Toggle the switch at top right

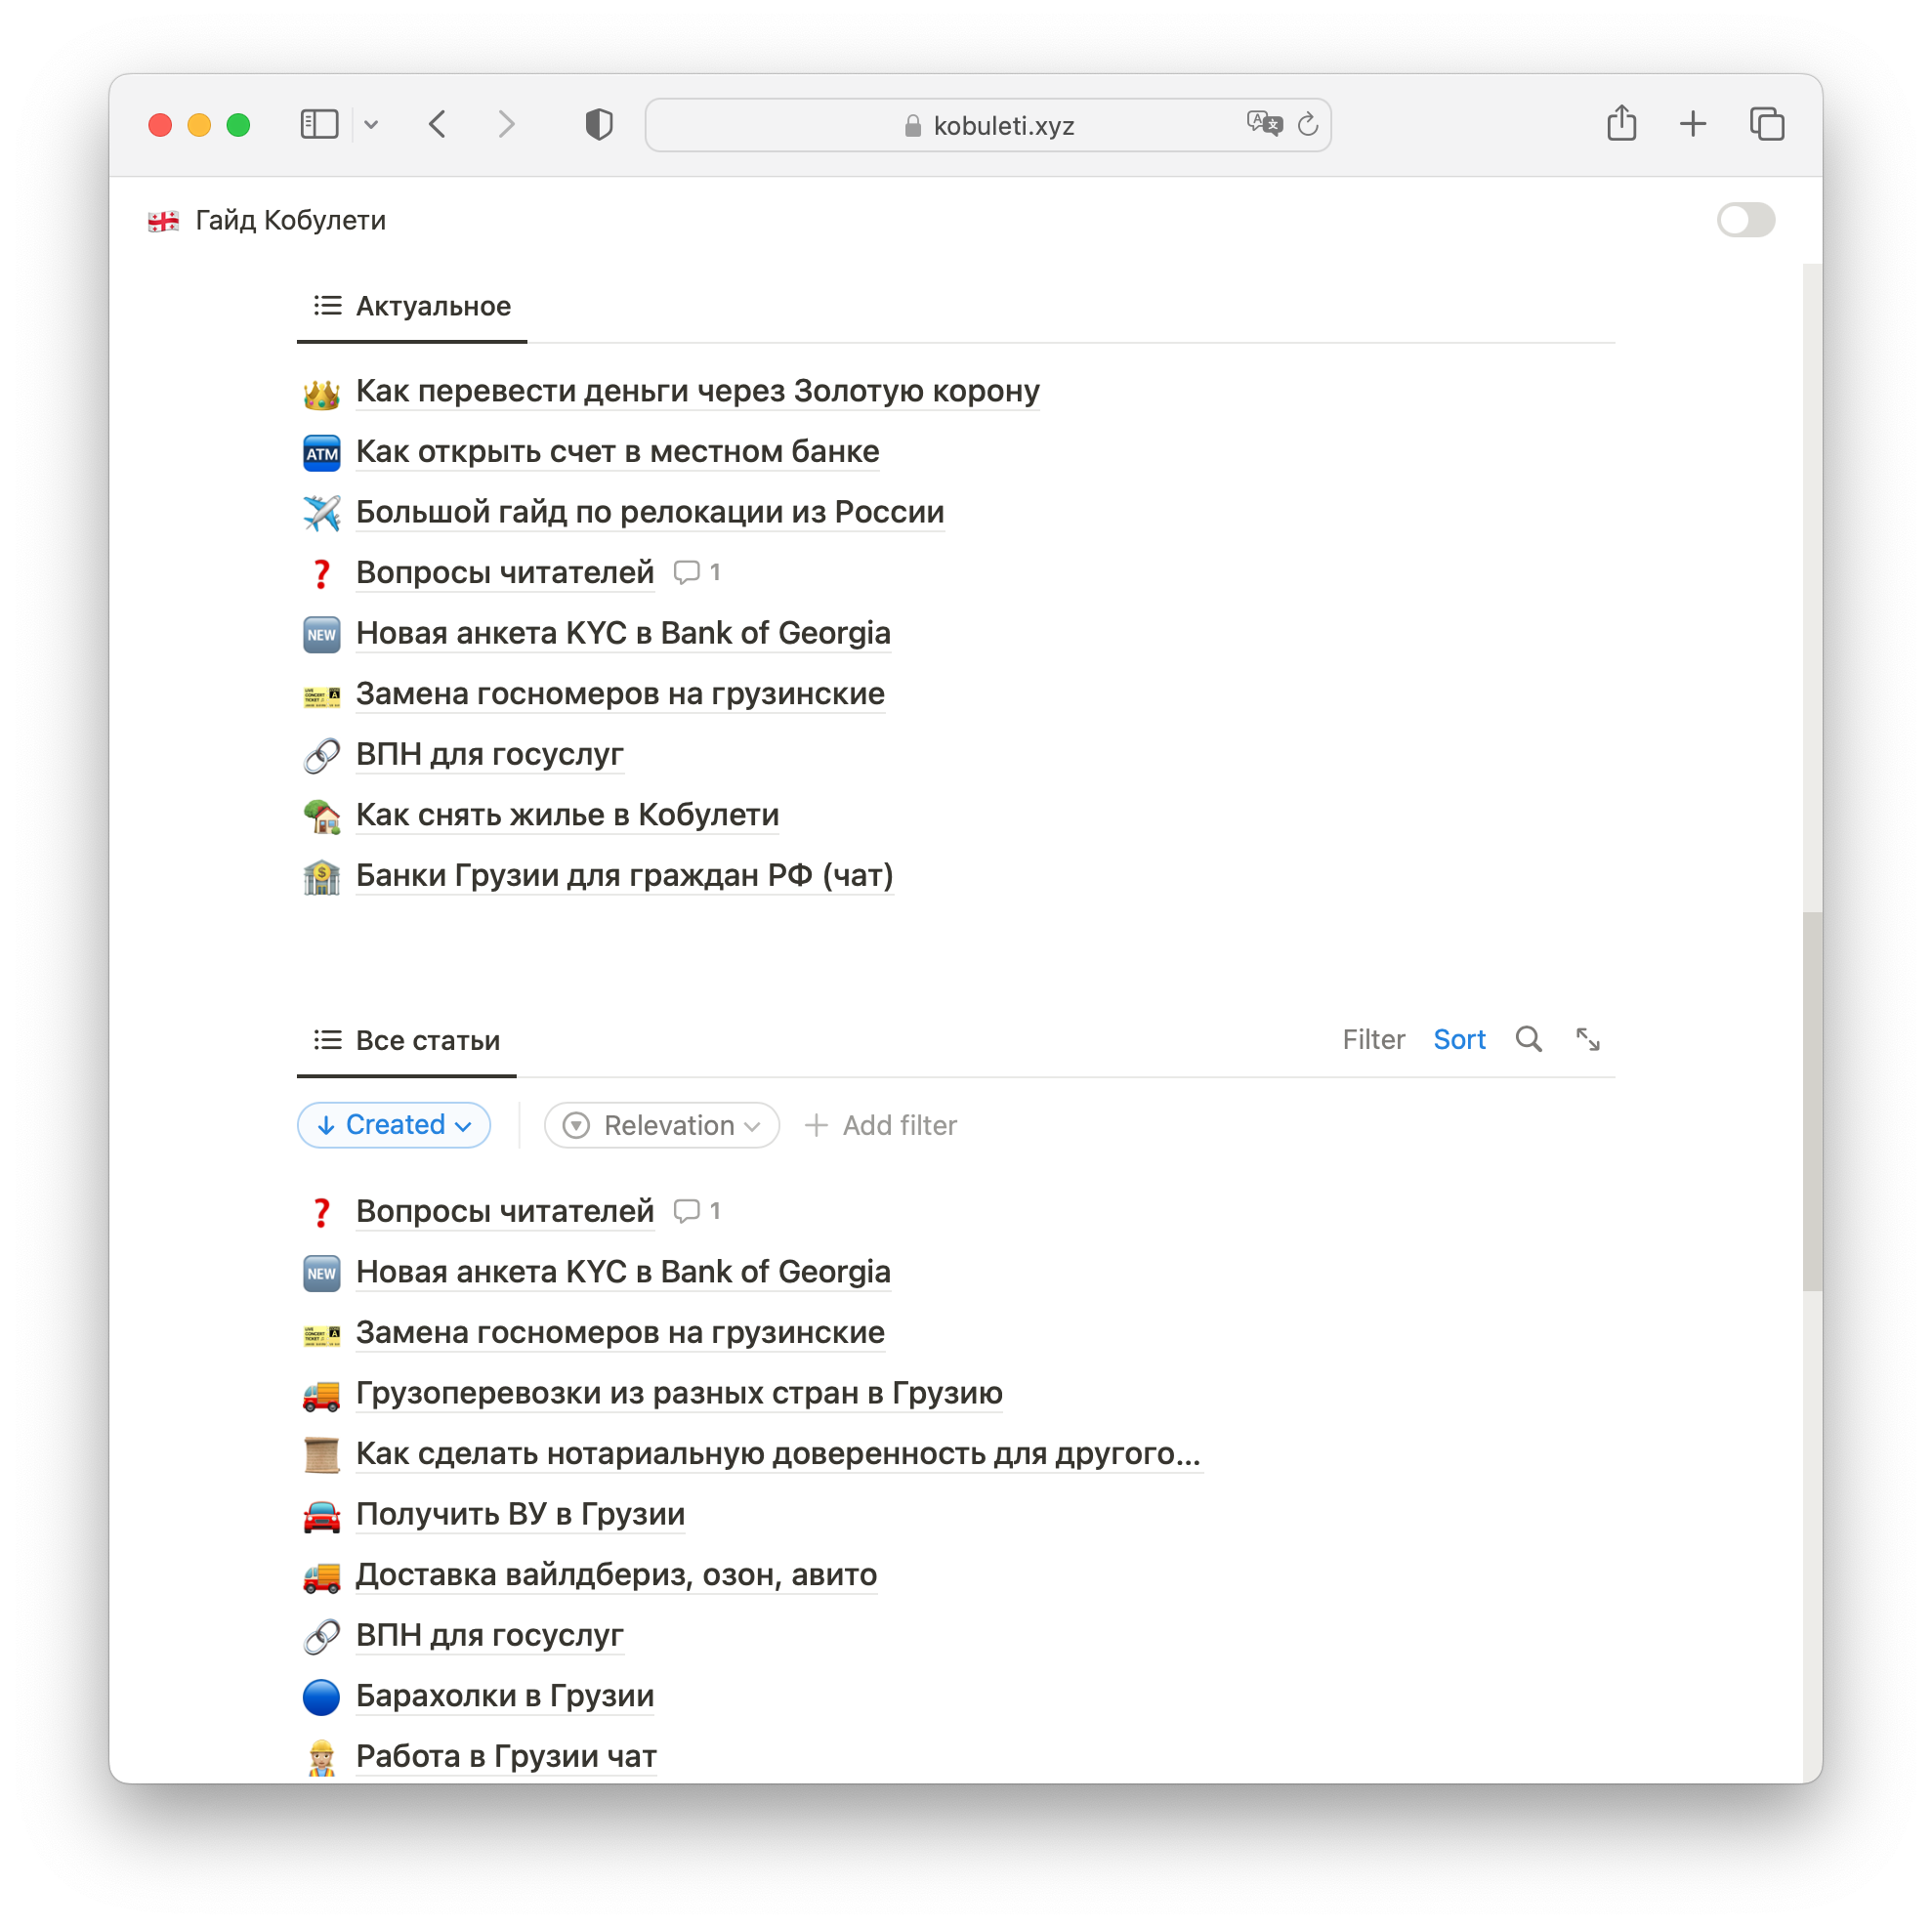1745,220
